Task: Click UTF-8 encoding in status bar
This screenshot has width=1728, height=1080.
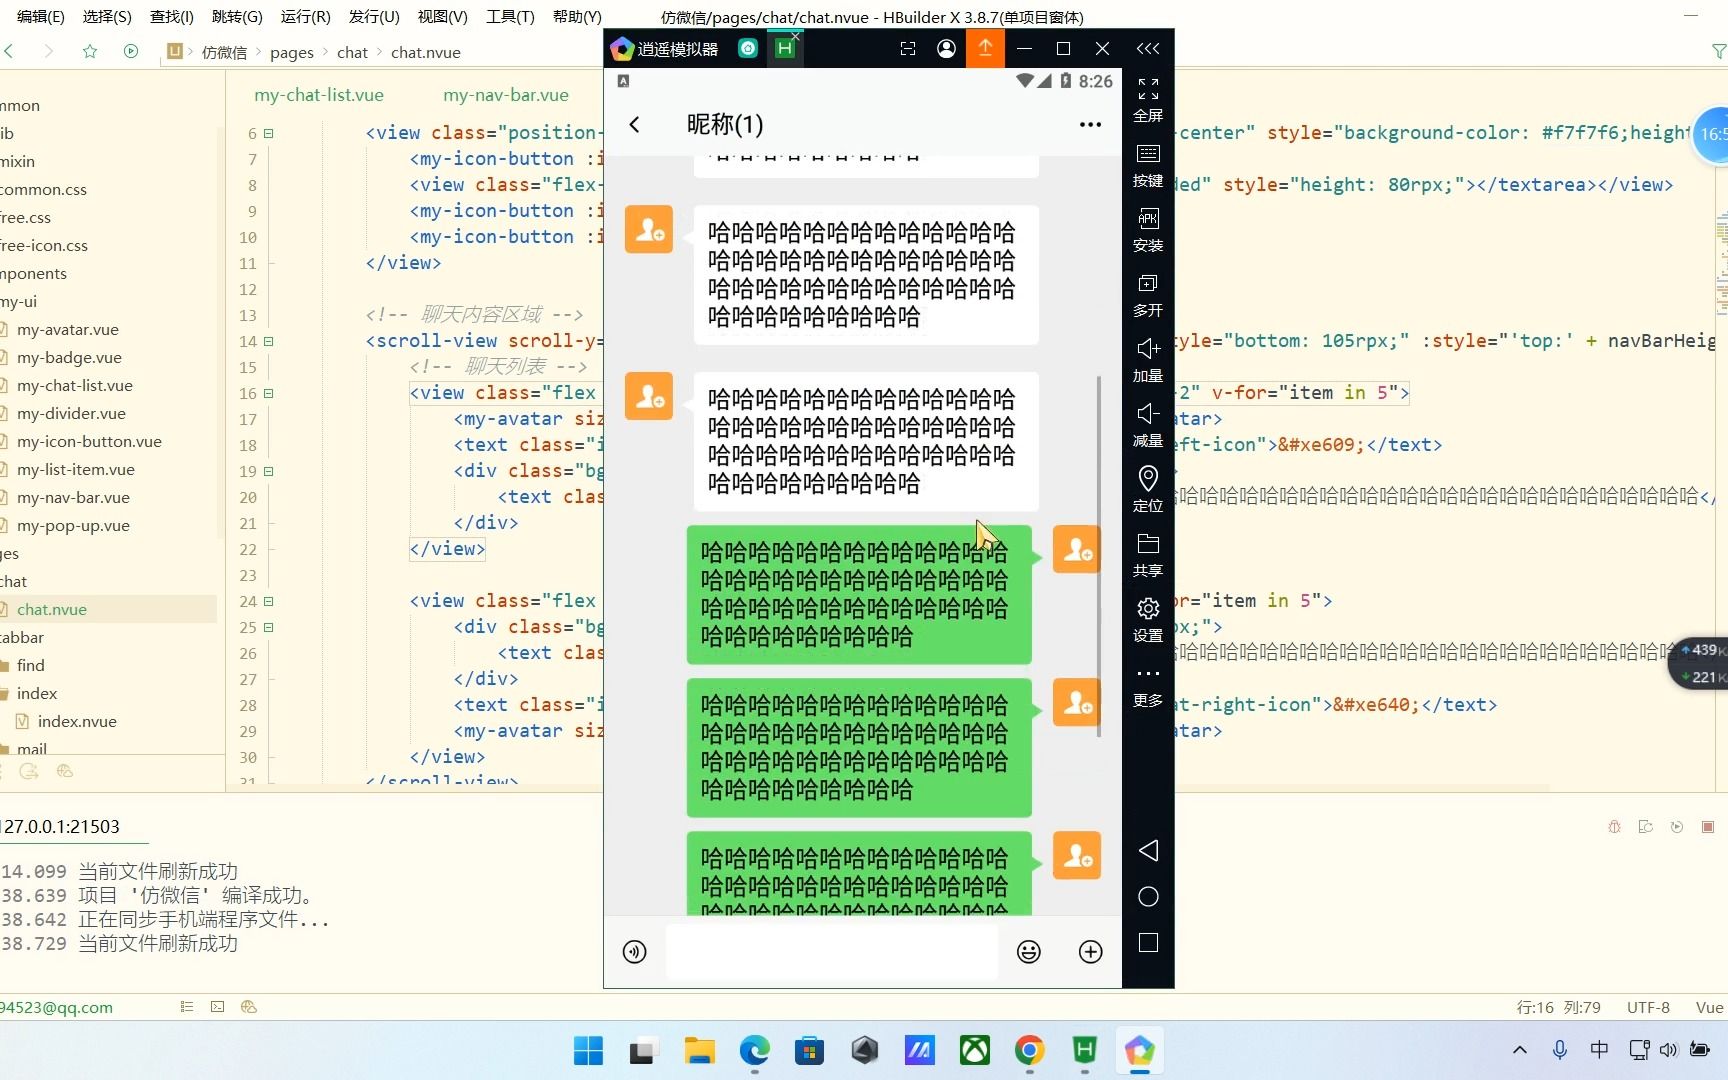Action: pyautogui.click(x=1648, y=1007)
